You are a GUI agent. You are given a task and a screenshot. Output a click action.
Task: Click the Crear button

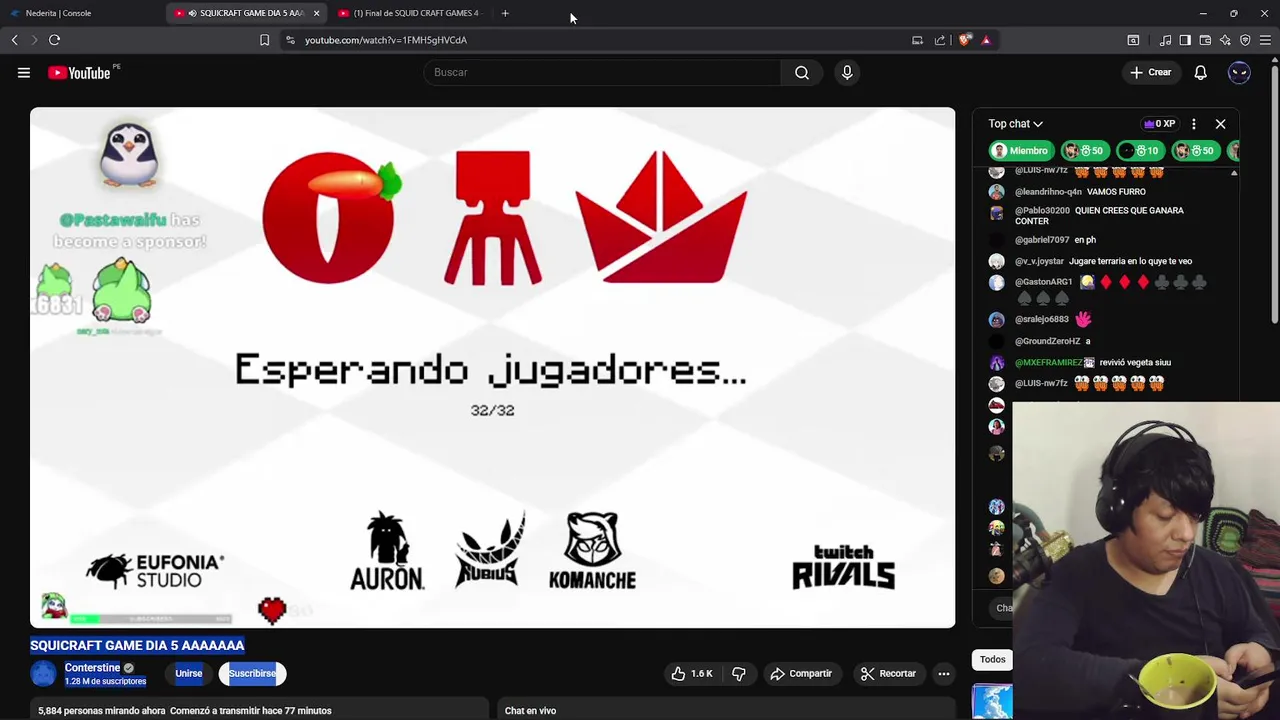tap(1150, 72)
